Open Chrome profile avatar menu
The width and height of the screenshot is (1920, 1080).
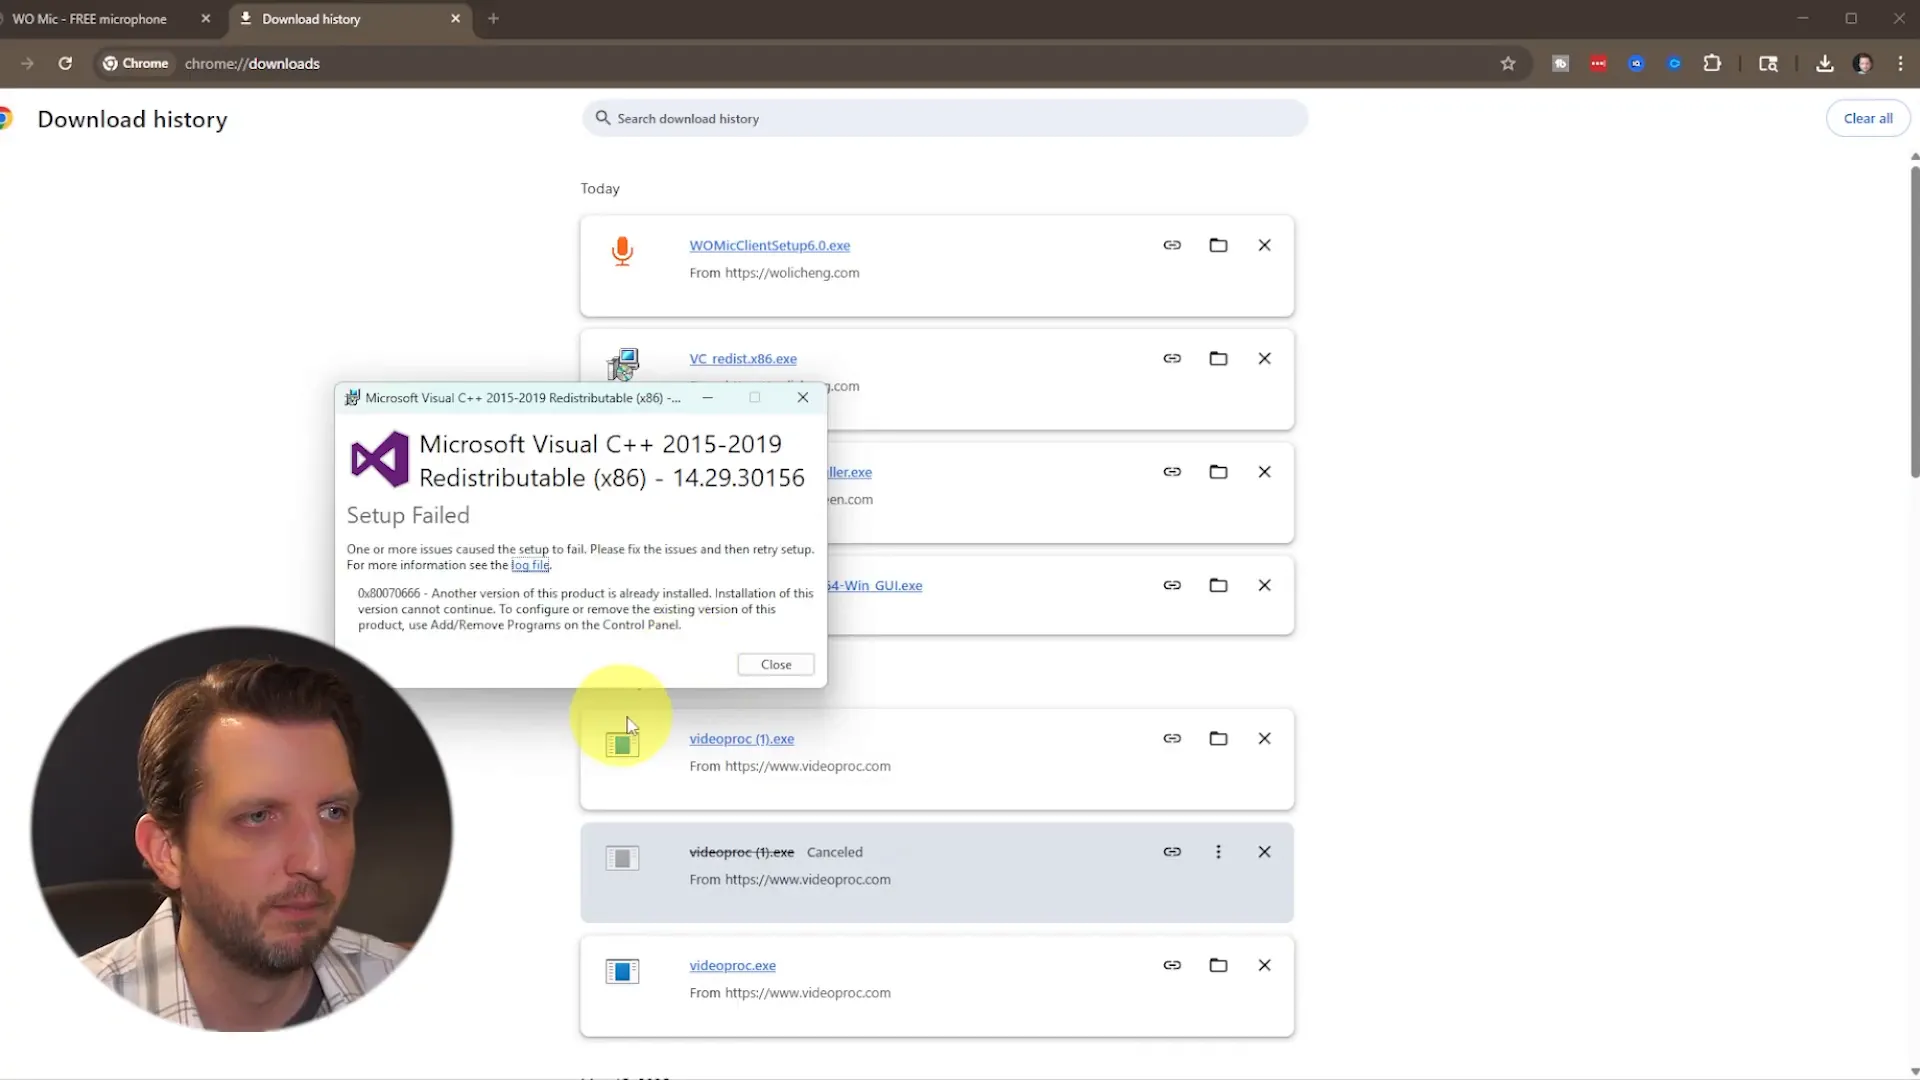[x=1862, y=63]
